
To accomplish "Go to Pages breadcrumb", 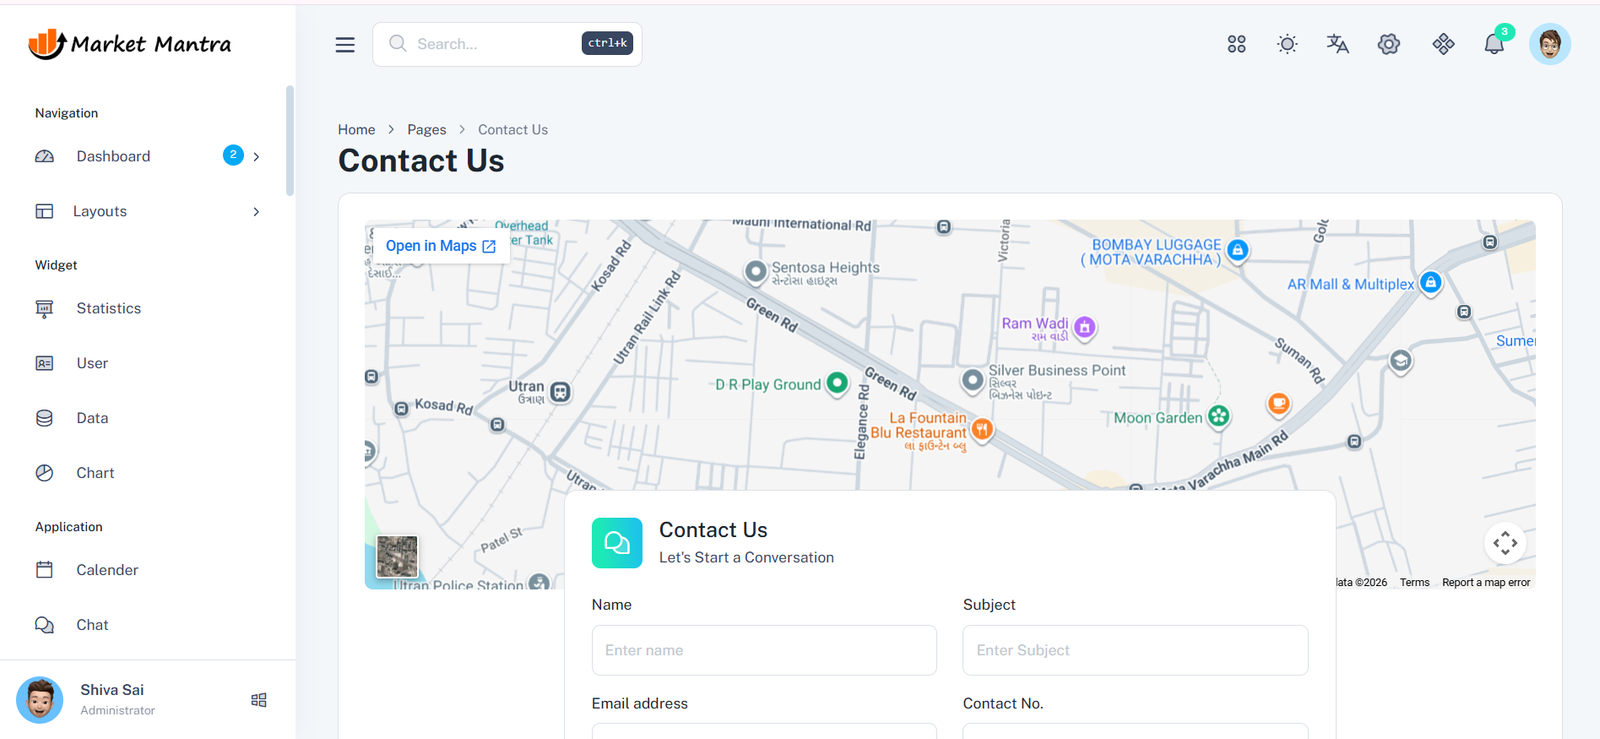I will [427, 129].
